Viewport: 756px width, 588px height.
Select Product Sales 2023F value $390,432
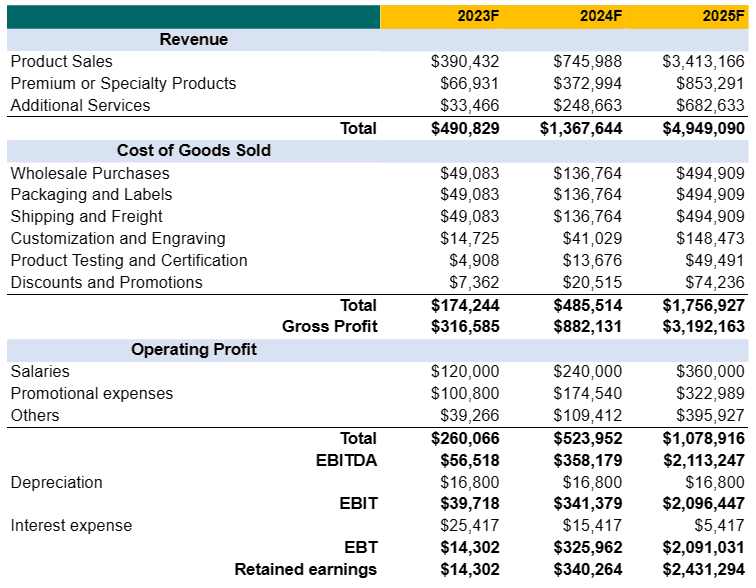click(465, 62)
